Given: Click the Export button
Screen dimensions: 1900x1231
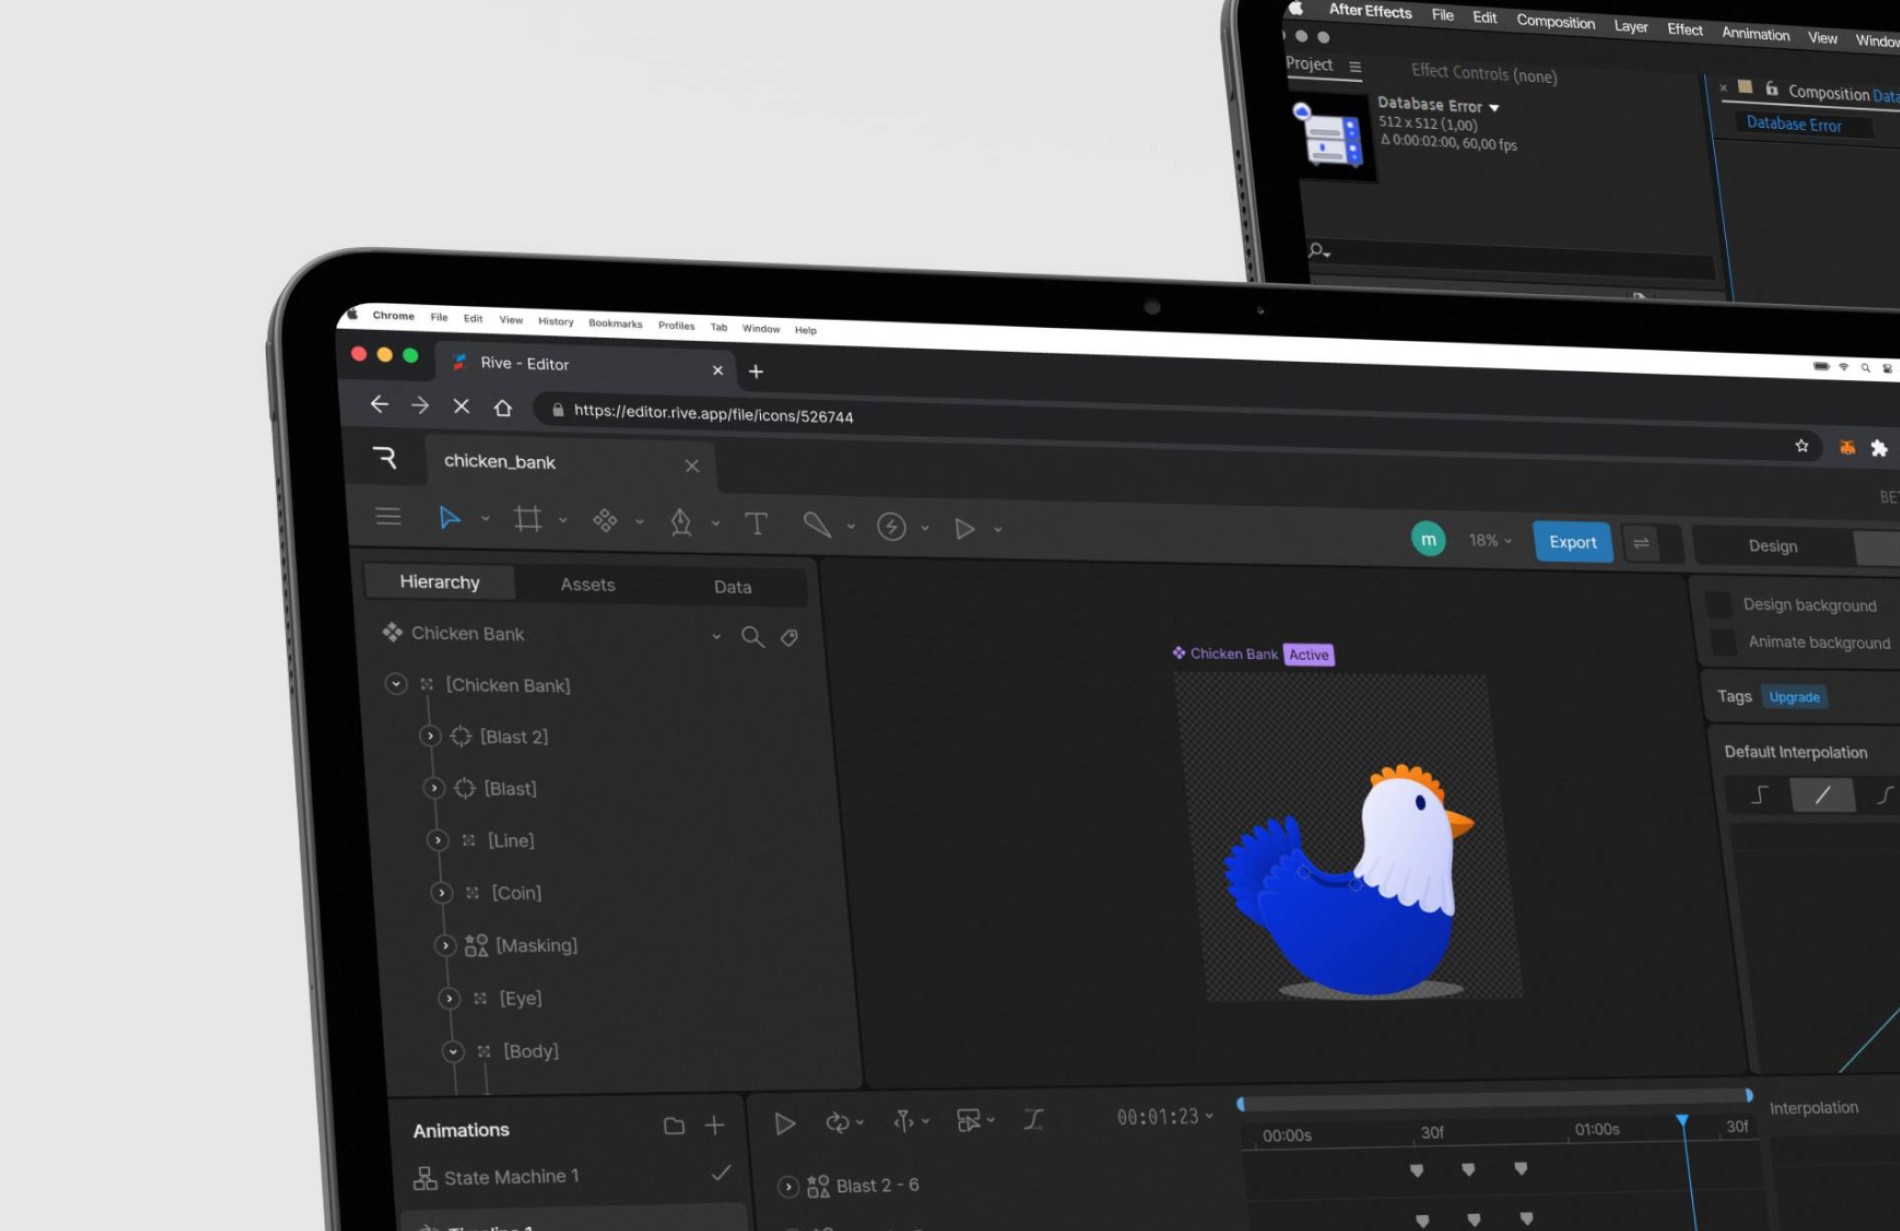Looking at the screenshot, I should (1572, 541).
